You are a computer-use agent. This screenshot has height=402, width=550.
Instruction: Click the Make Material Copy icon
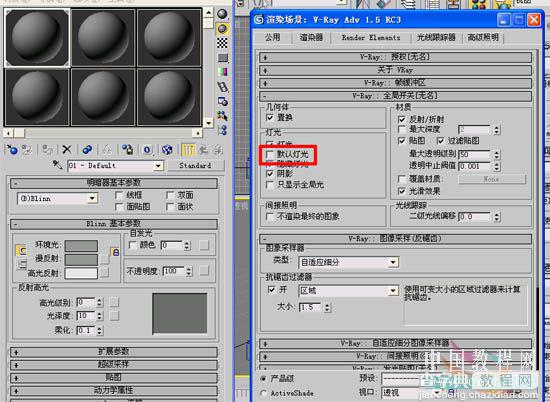pyautogui.click(x=87, y=150)
